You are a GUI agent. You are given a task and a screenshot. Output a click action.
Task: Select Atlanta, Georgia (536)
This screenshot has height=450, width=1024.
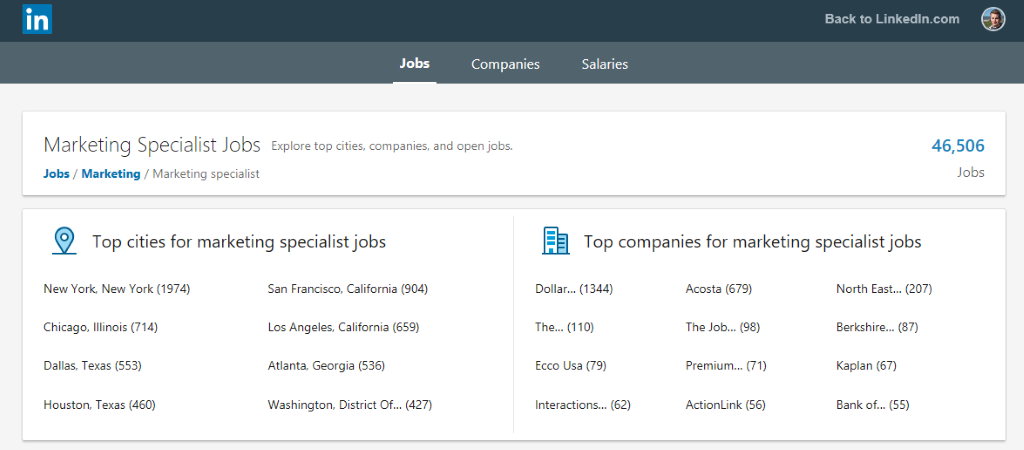click(x=327, y=366)
